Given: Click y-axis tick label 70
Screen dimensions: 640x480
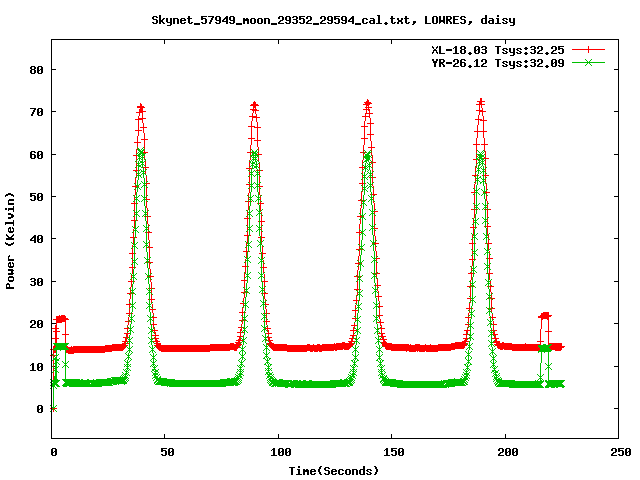Looking at the screenshot, I should click(x=36, y=112).
